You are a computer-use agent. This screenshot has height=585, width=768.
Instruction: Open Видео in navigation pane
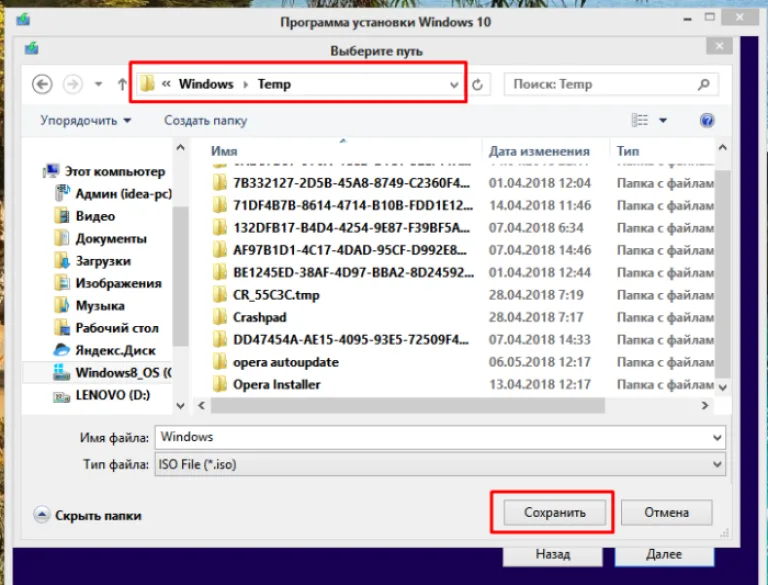85,216
